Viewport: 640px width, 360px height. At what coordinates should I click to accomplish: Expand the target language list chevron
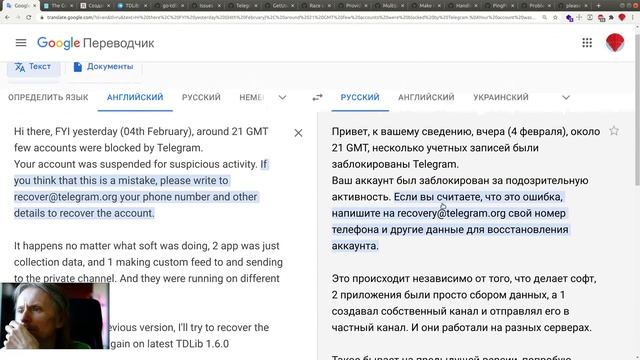[566, 98]
